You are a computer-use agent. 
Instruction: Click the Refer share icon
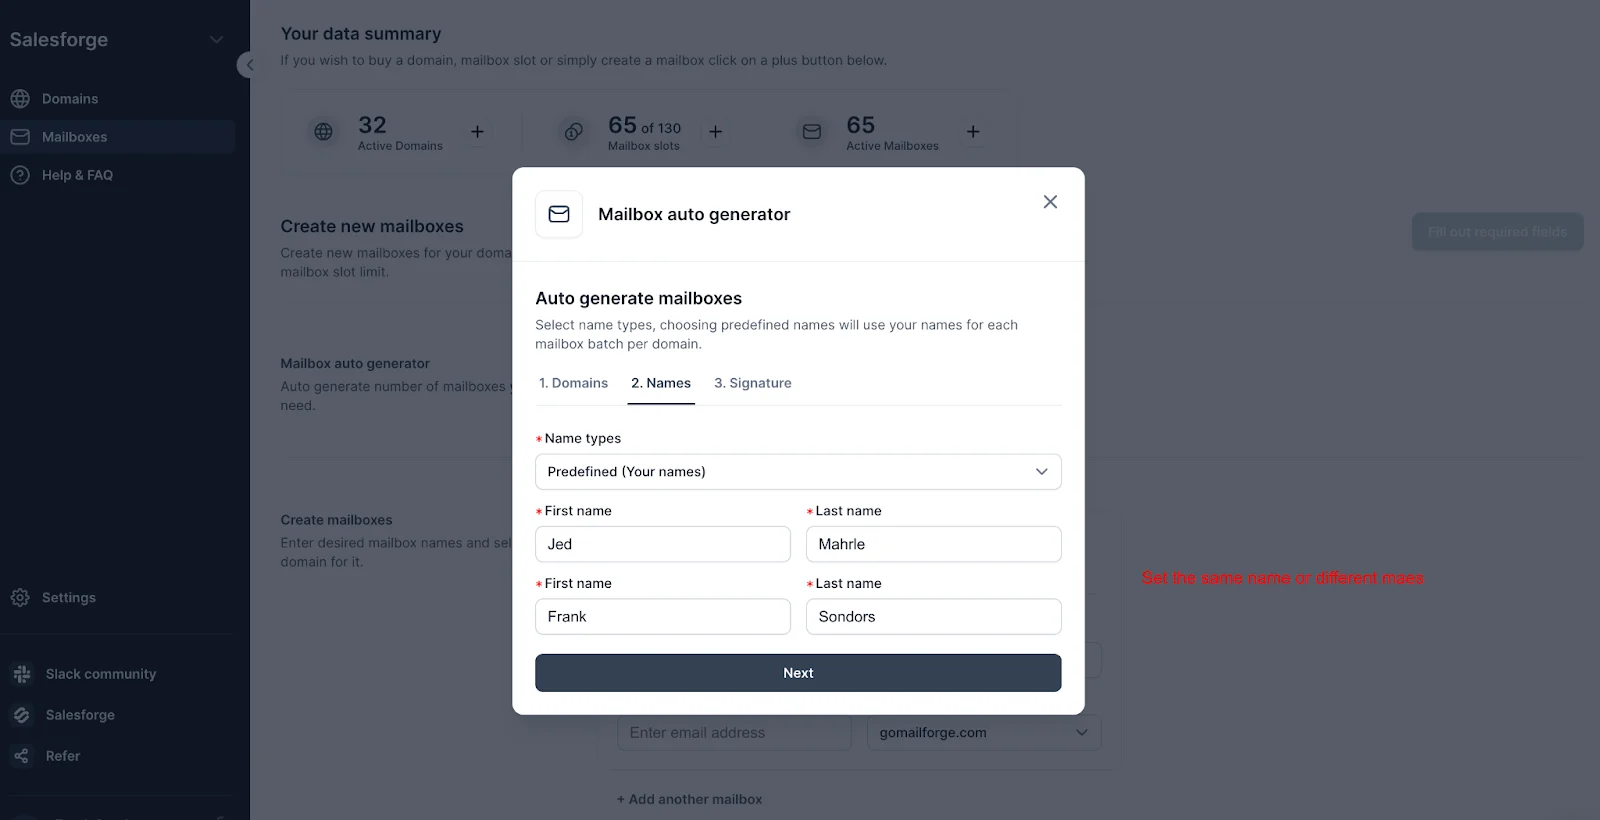pos(20,755)
